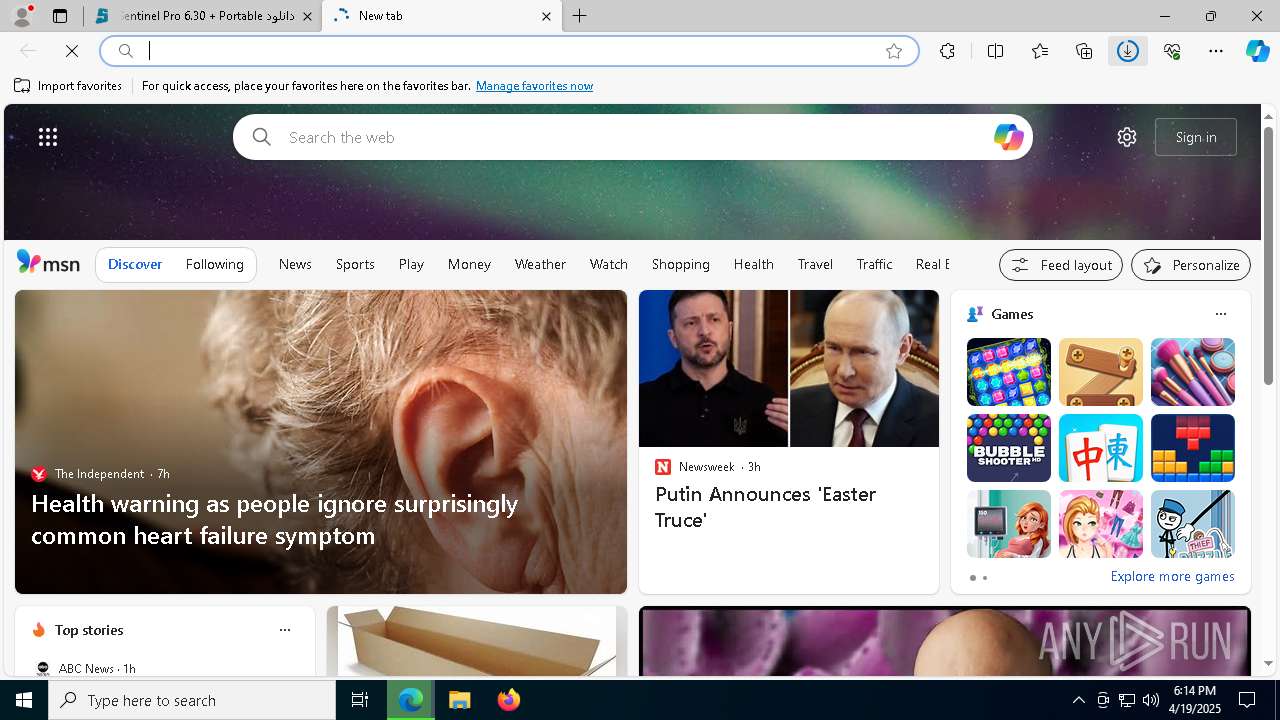Click the taskbar search box
1280x720 pixels.
point(192,700)
